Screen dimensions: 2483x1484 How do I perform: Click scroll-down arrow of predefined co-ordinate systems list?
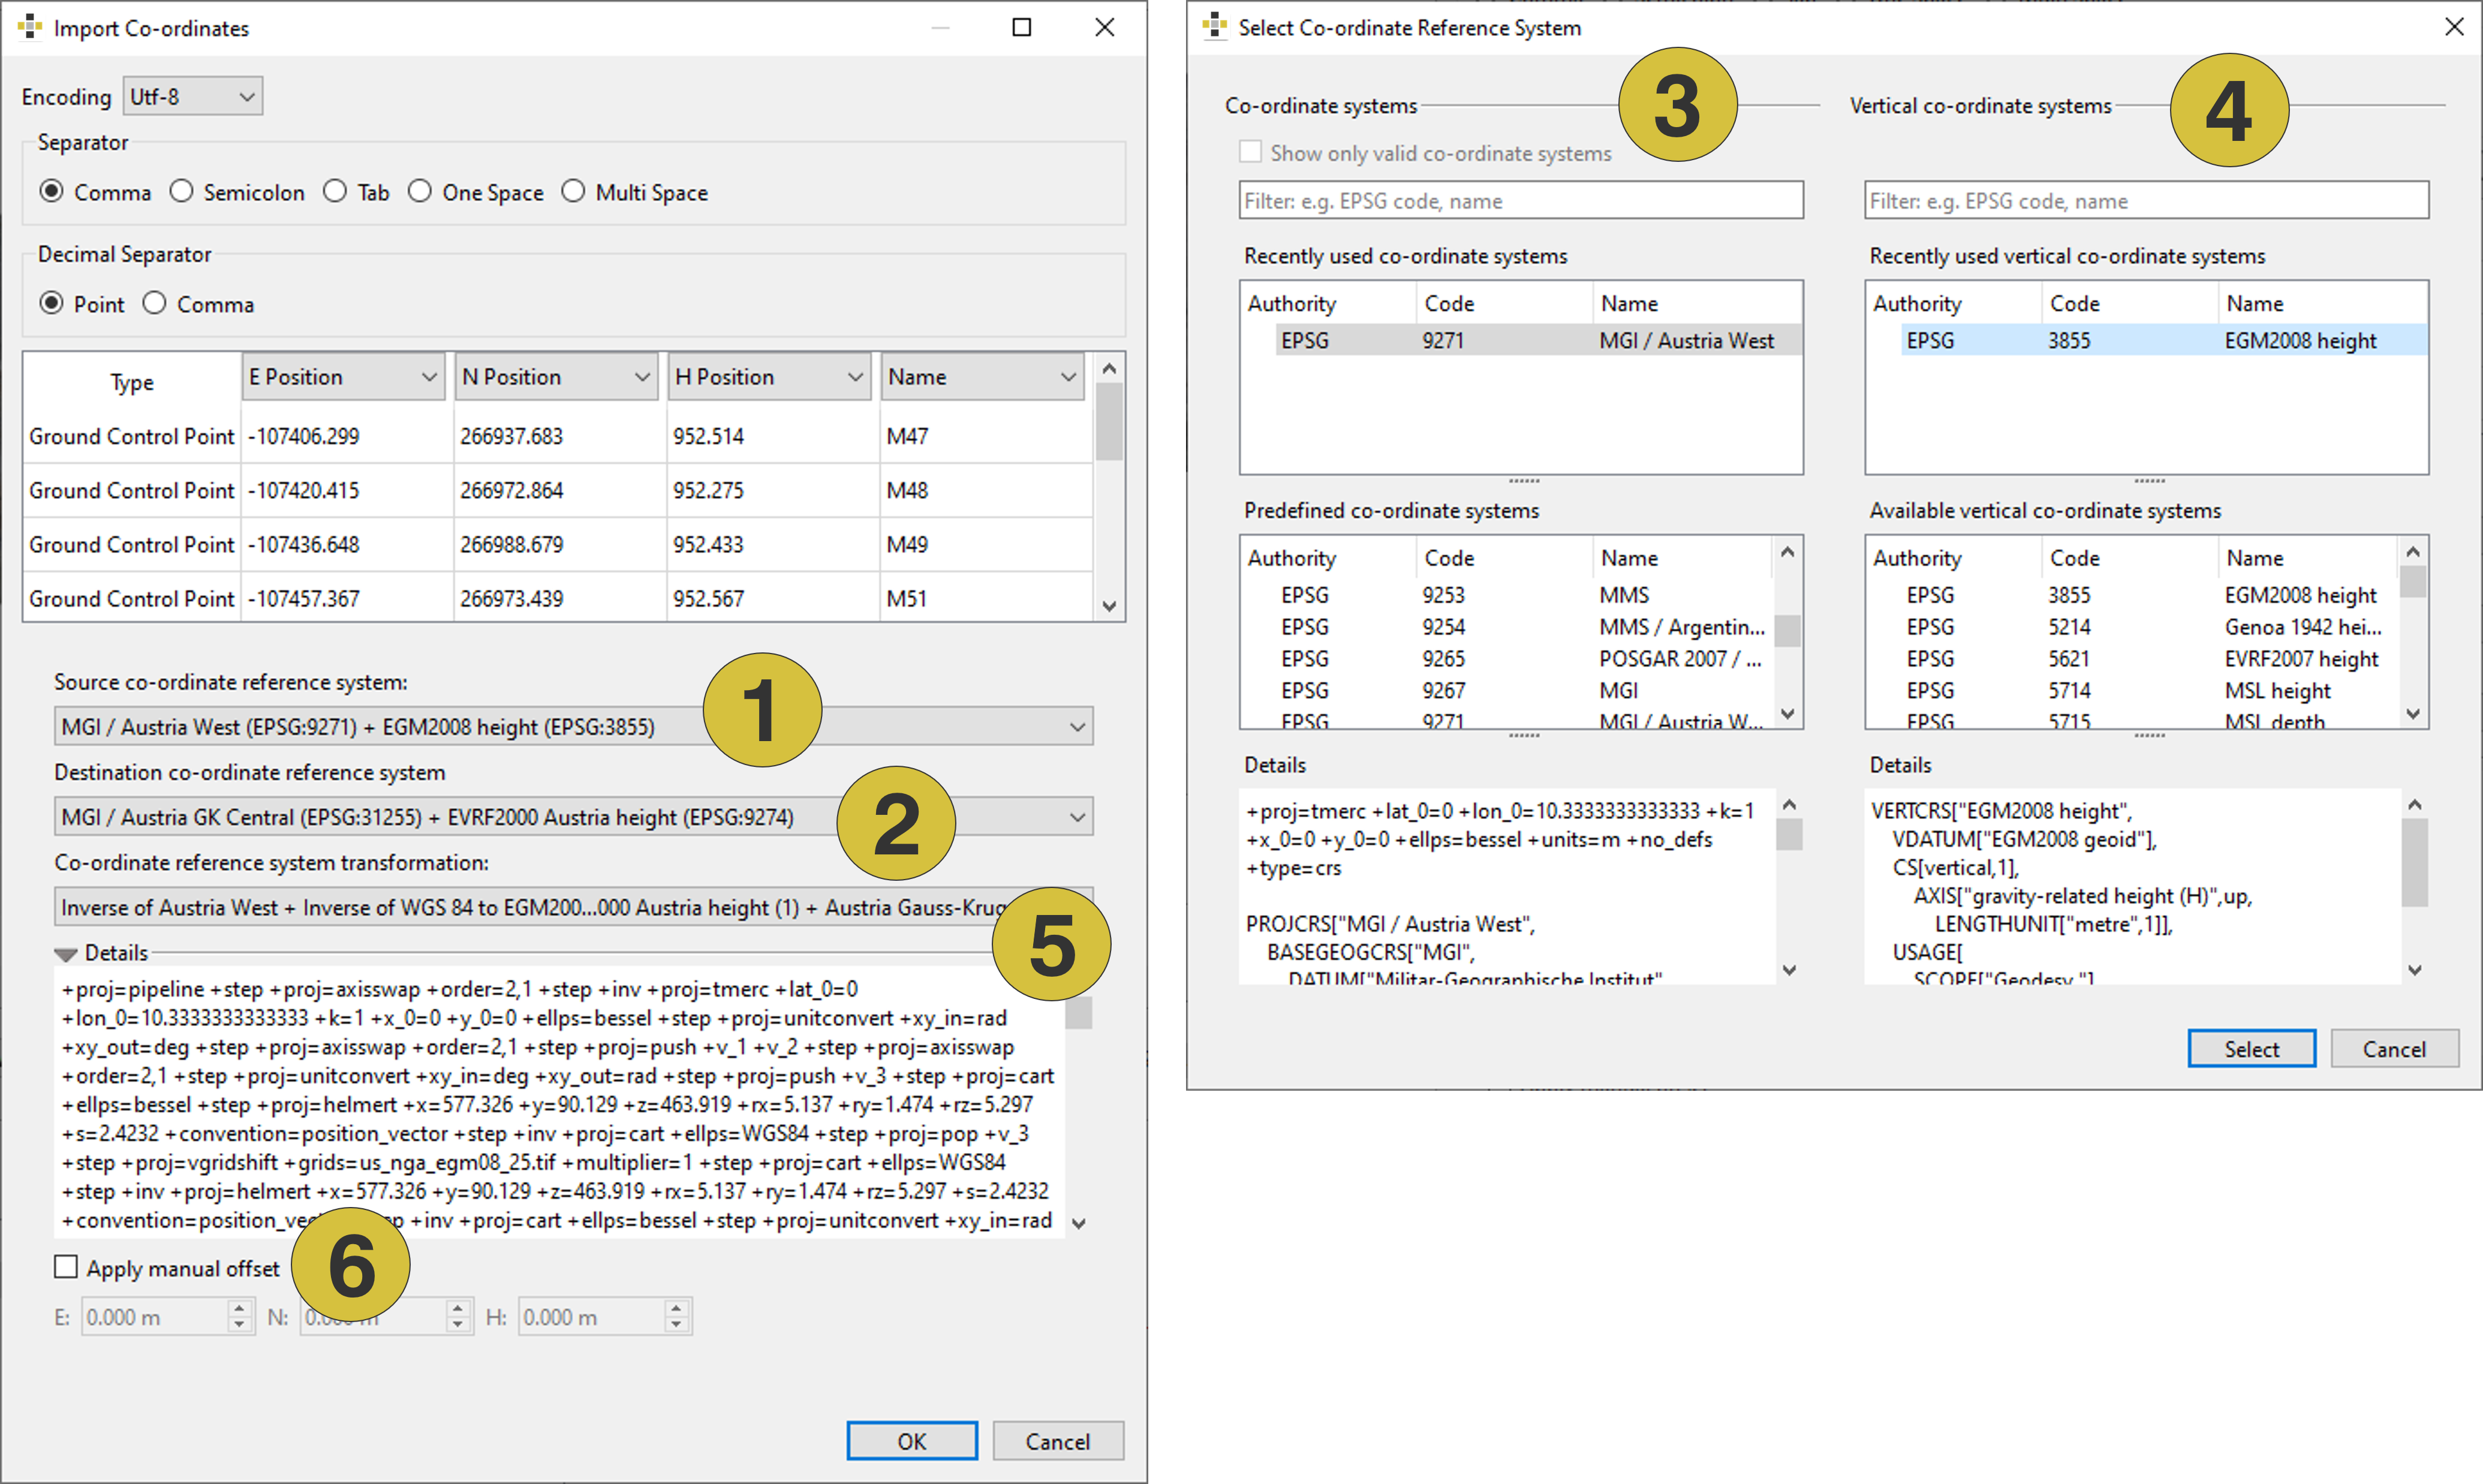(x=1788, y=714)
